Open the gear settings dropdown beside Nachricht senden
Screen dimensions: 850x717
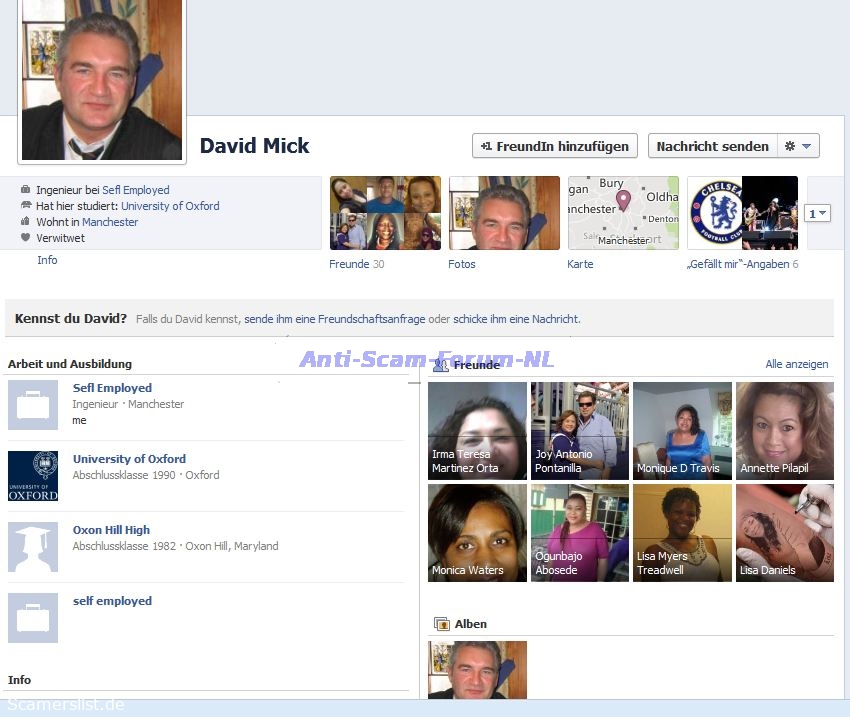coord(799,146)
